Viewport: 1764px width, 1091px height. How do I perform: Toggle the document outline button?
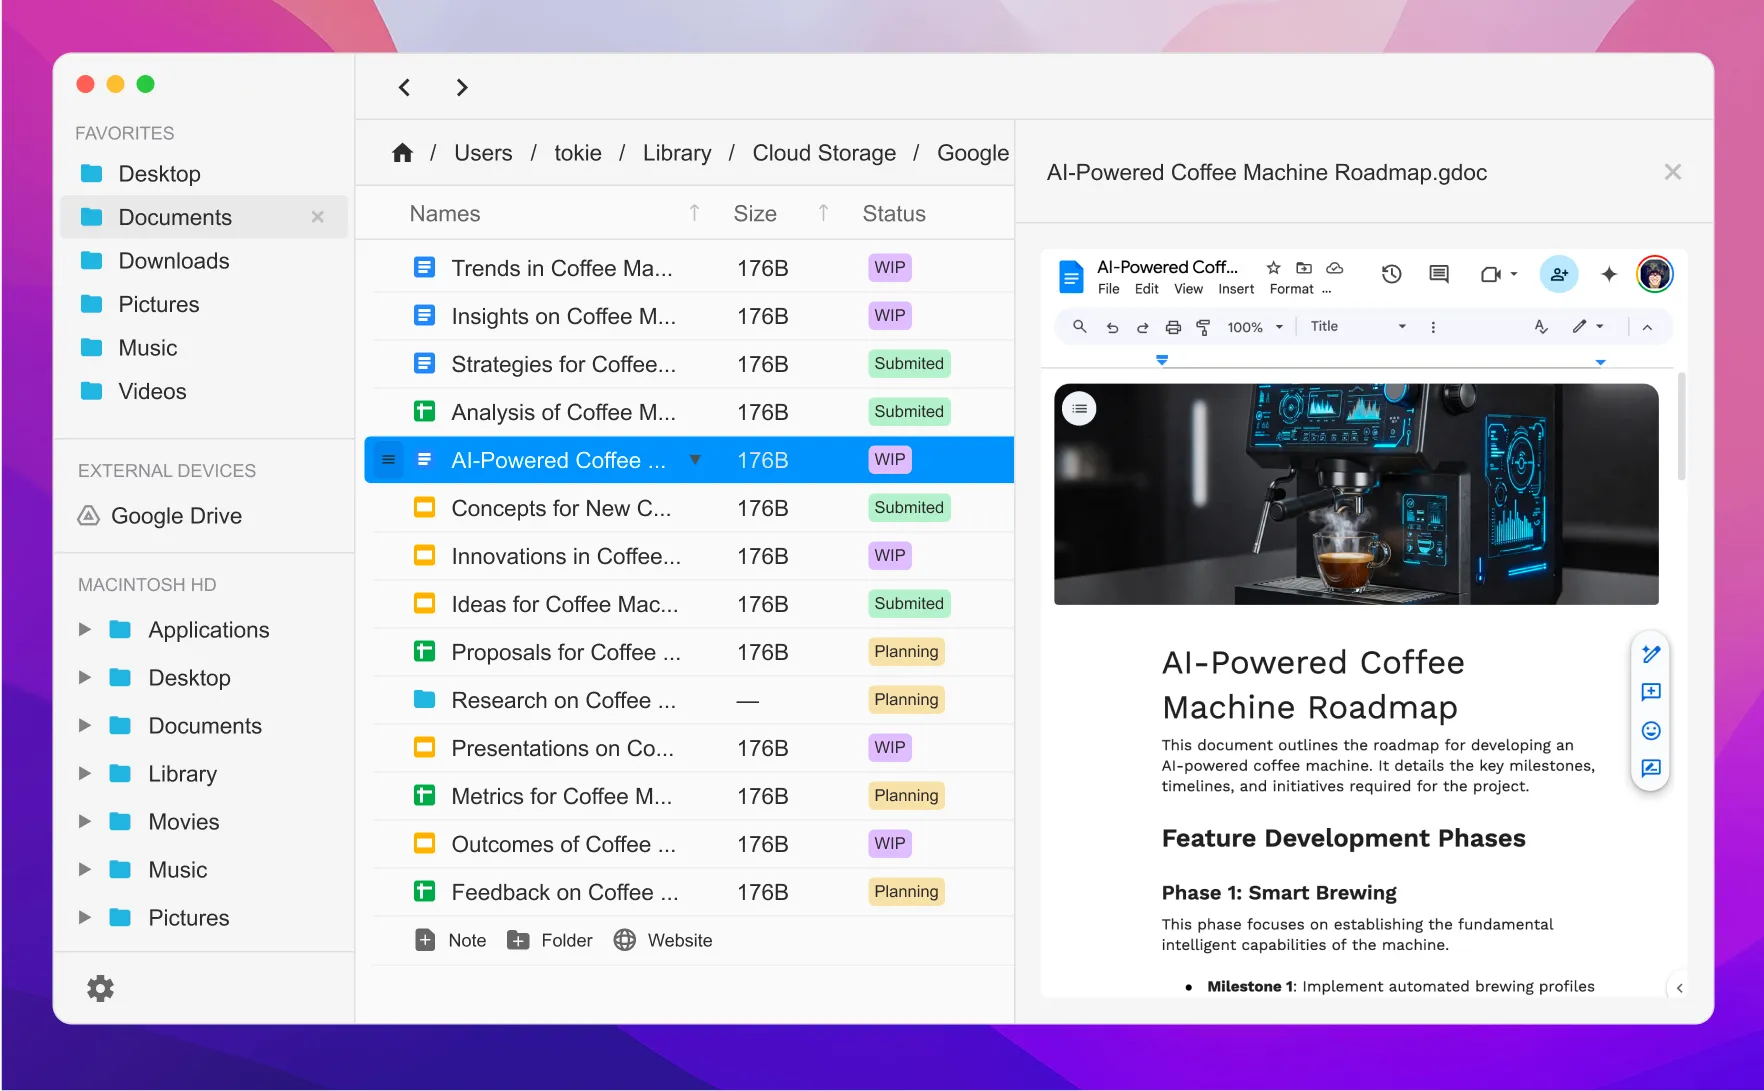[x=1080, y=408]
